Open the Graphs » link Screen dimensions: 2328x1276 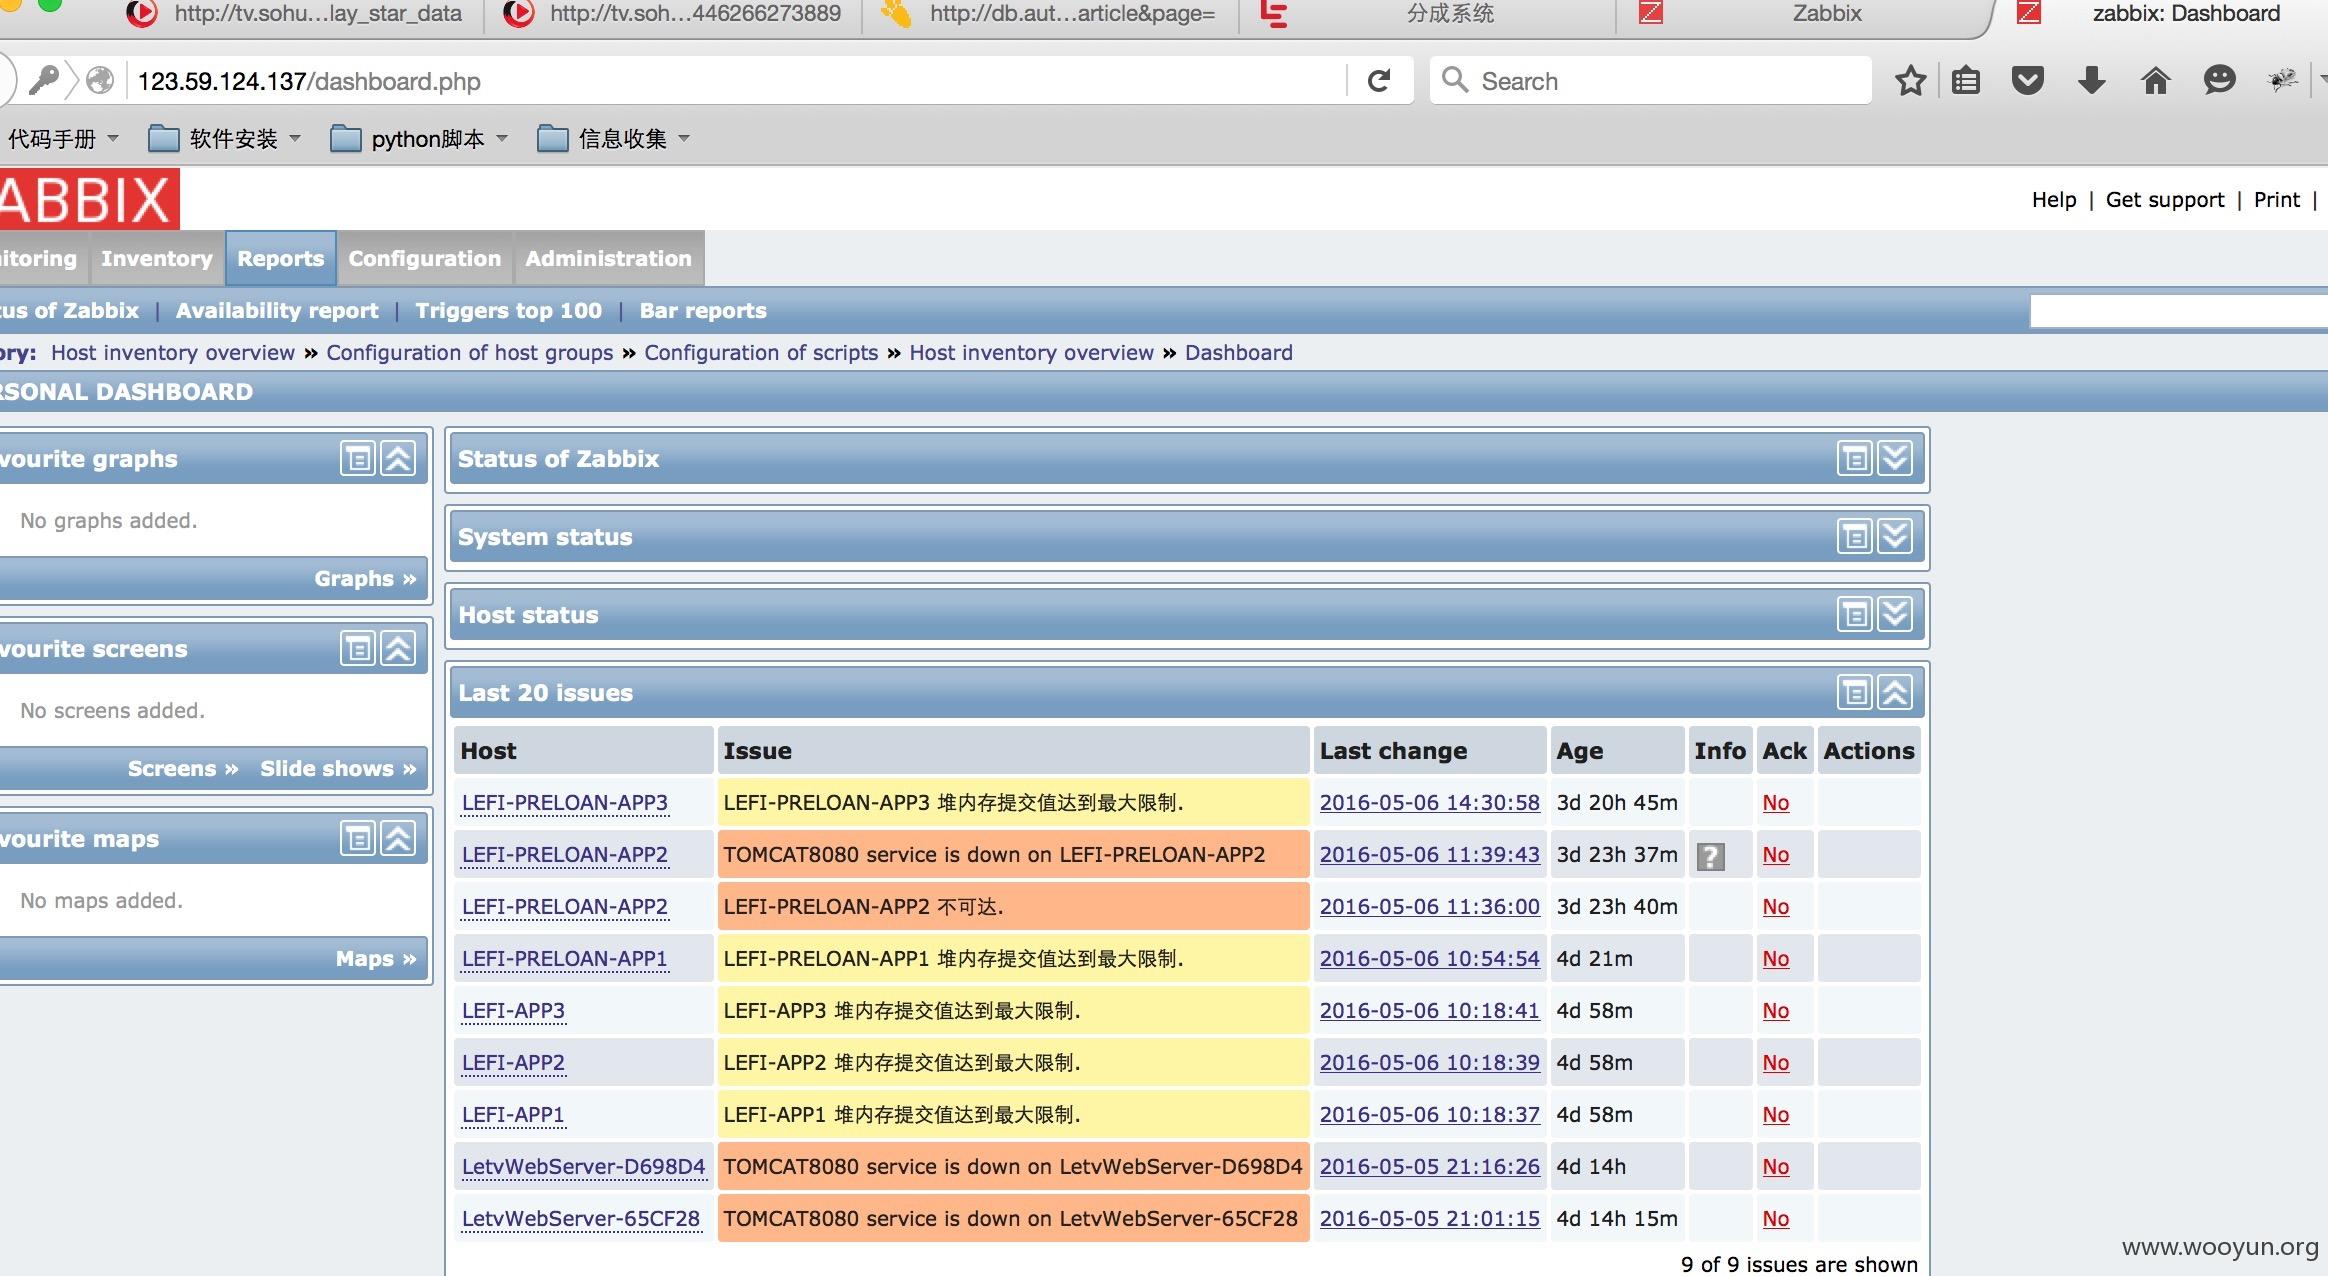(x=365, y=579)
